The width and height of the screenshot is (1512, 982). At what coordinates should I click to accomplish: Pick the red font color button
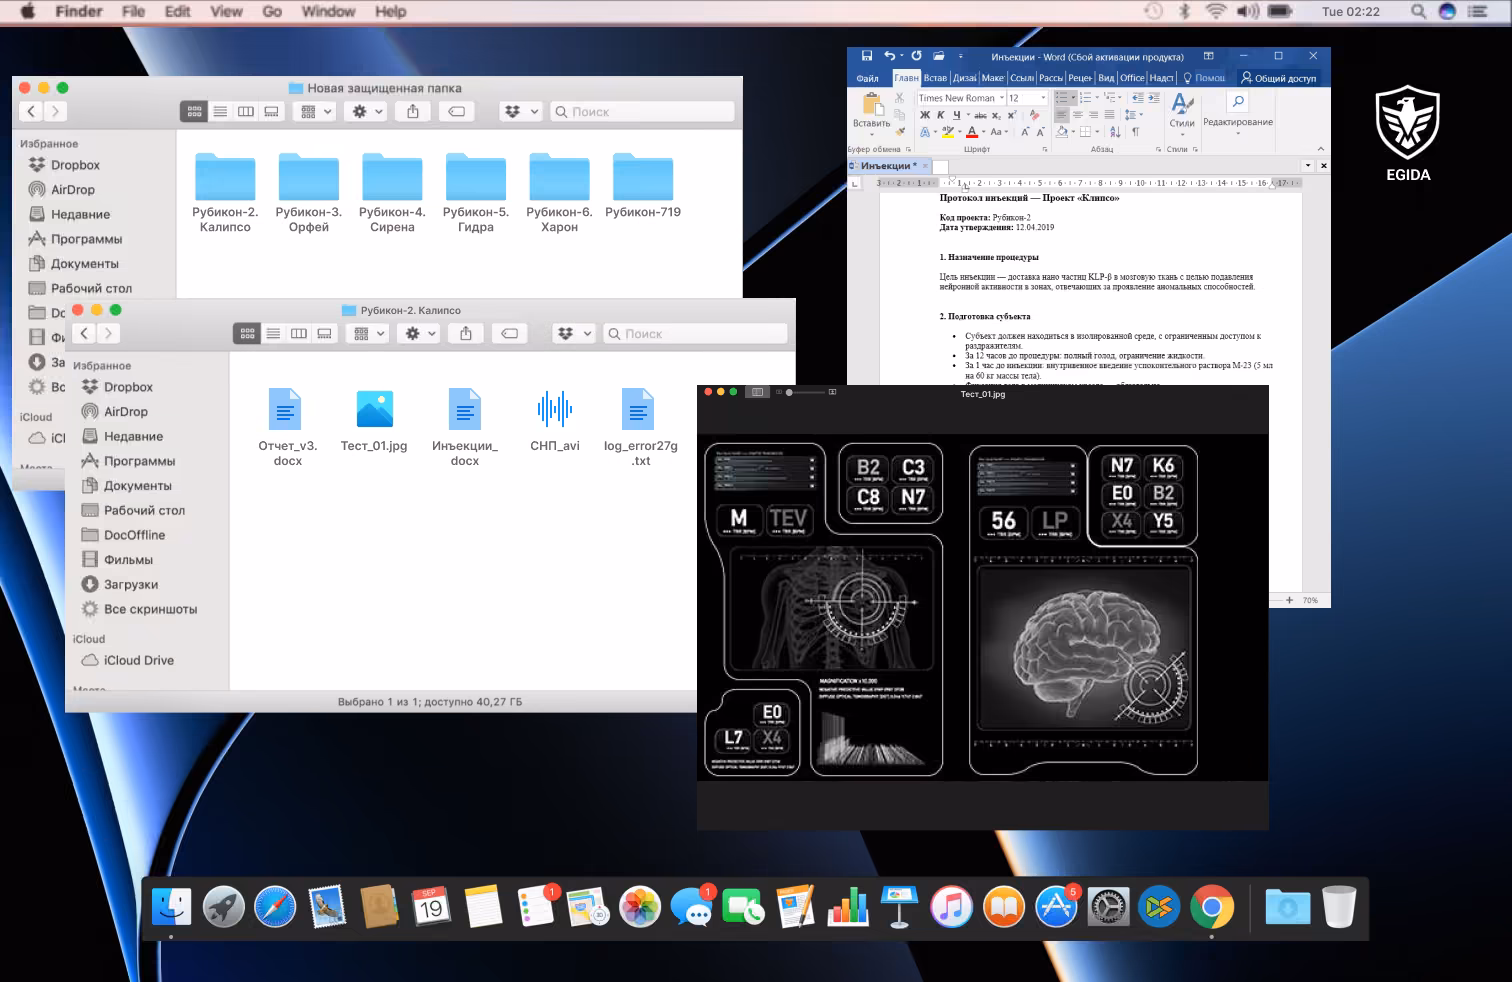(x=971, y=131)
